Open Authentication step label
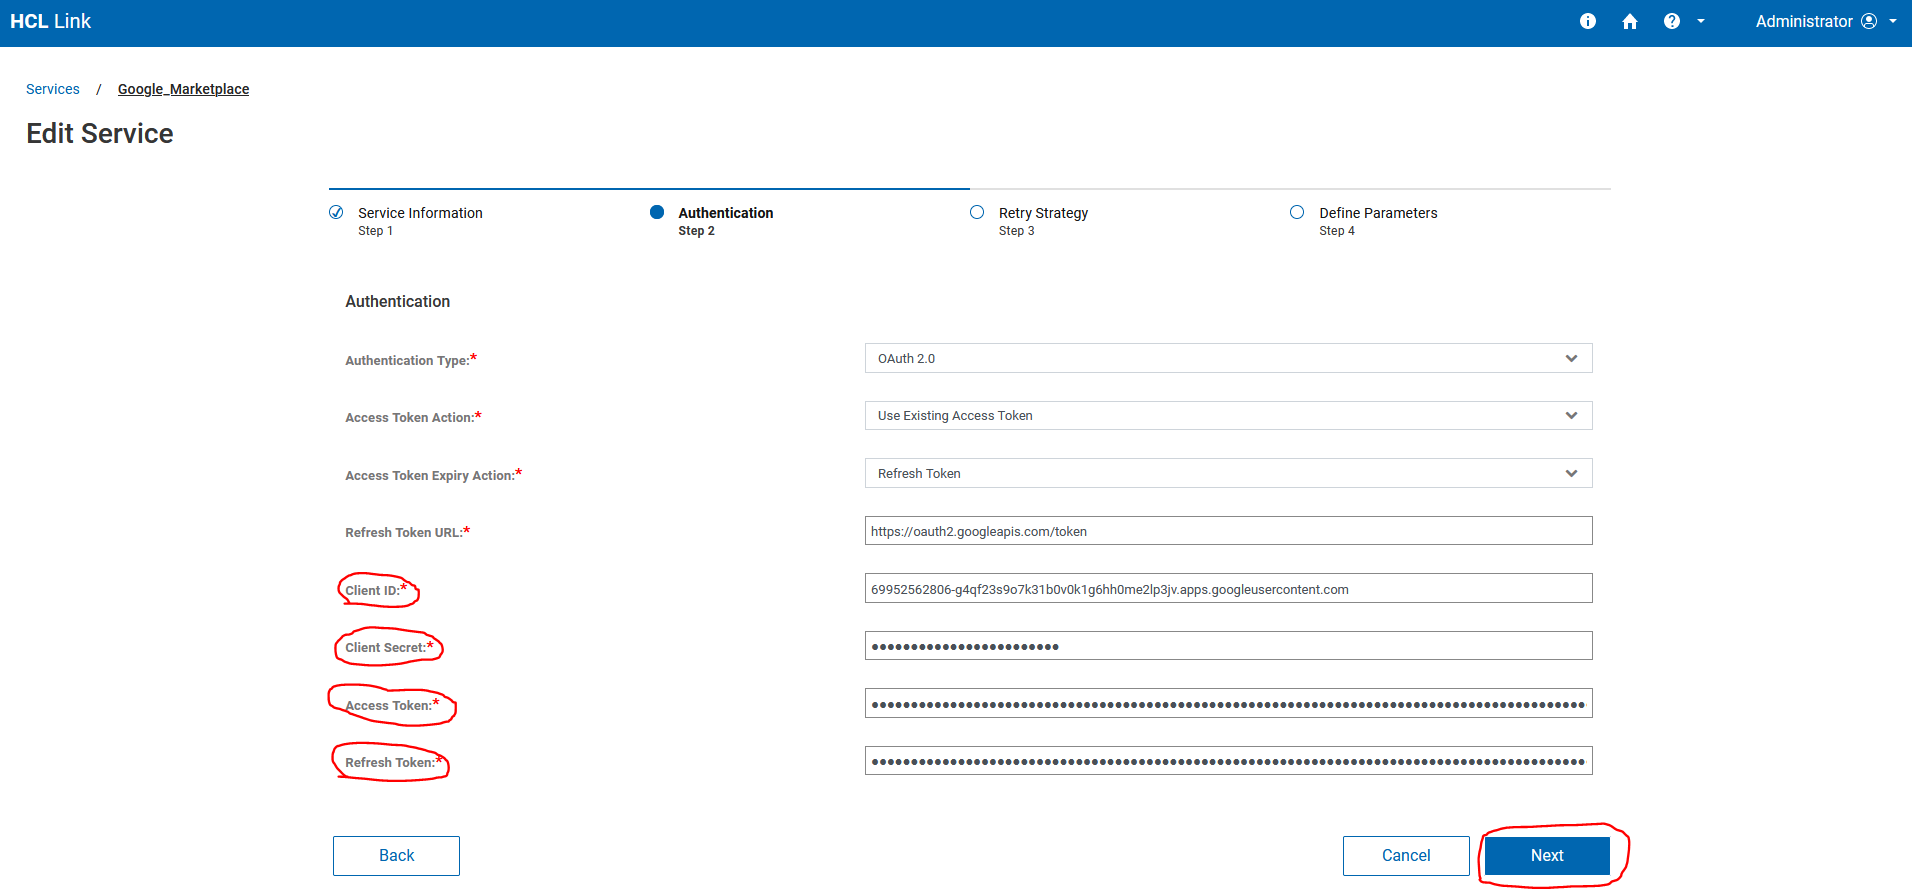Screen dimensions: 1912x889 [x=726, y=213]
